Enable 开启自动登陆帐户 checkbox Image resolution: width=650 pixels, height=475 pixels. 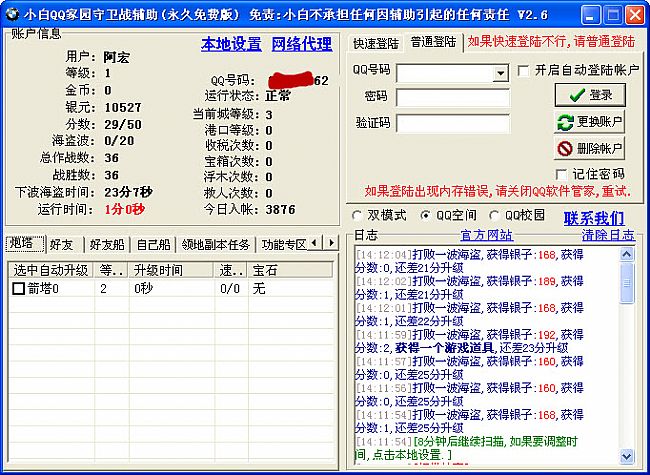524,70
